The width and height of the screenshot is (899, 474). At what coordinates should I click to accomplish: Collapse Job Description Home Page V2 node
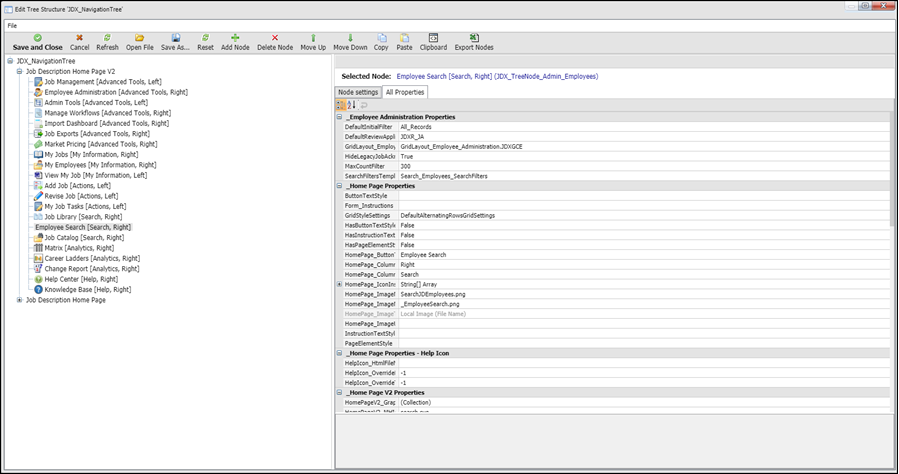[19, 72]
